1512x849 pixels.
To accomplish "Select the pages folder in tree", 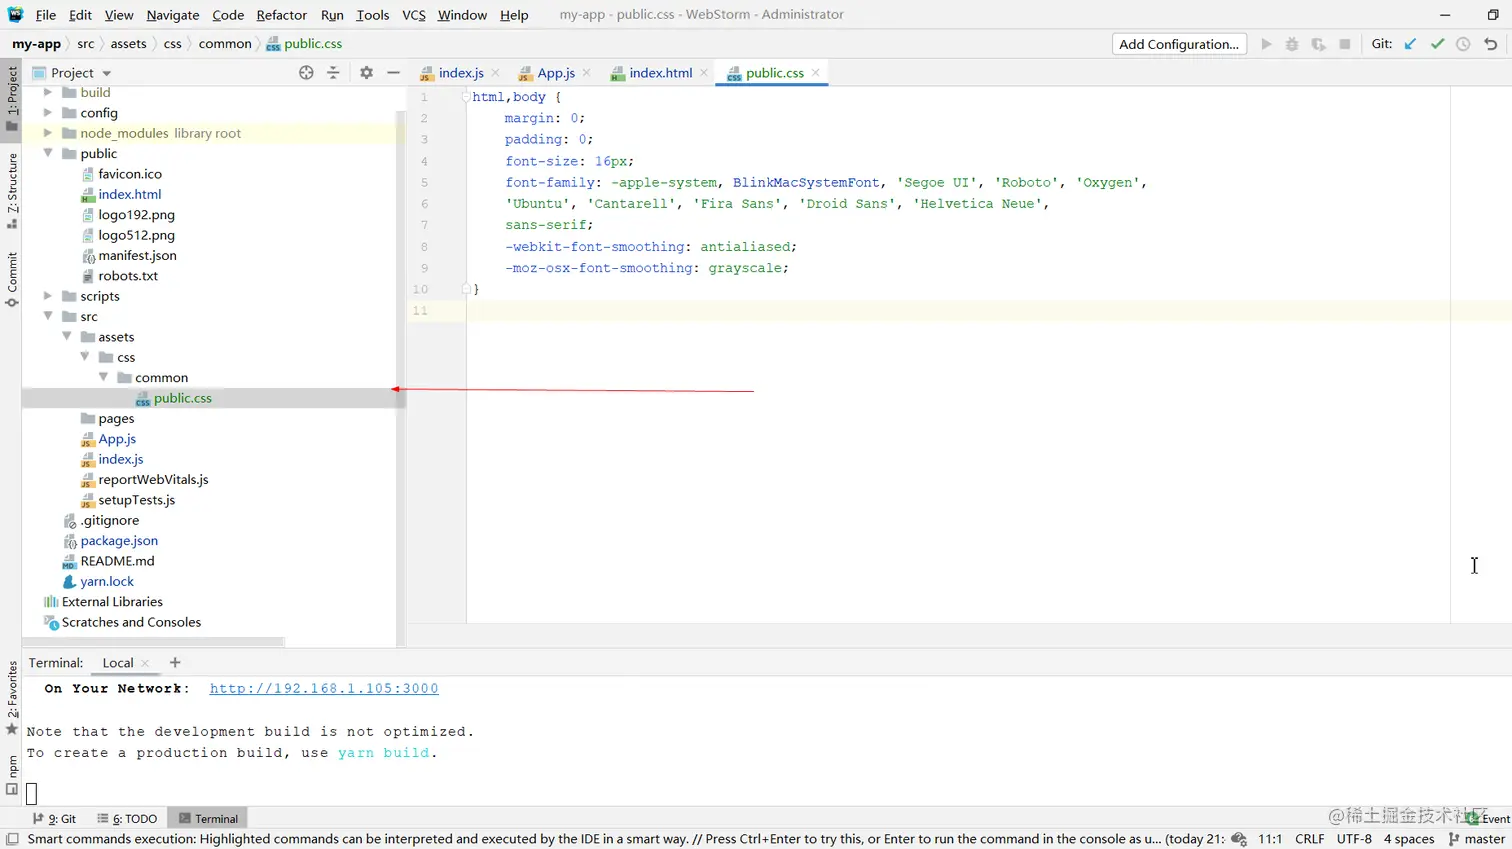I will [x=116, y=418].
